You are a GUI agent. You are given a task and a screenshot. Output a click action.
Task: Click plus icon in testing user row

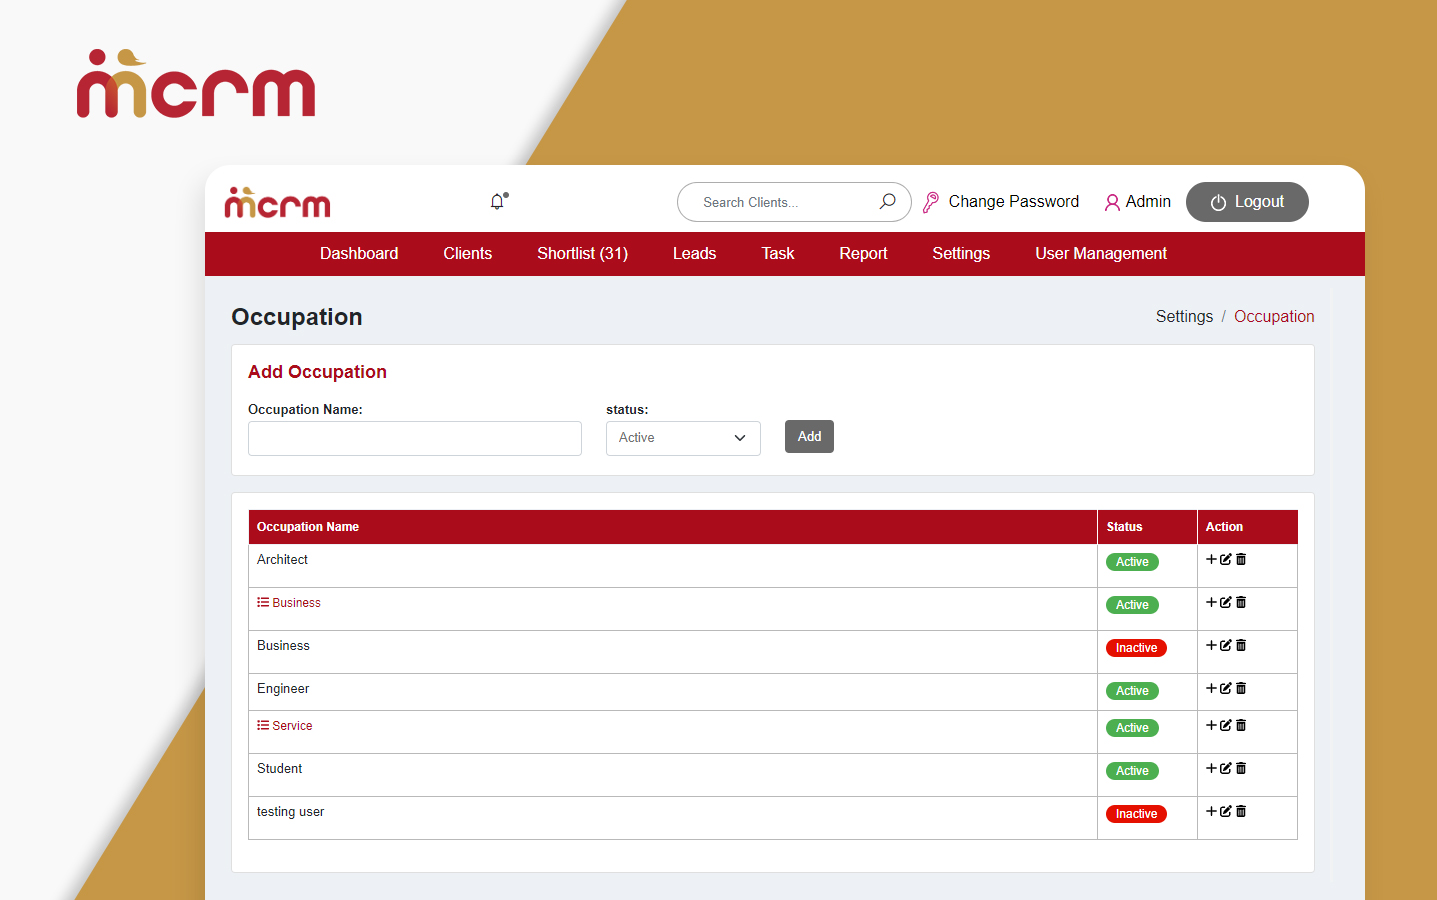(1211, 811)
